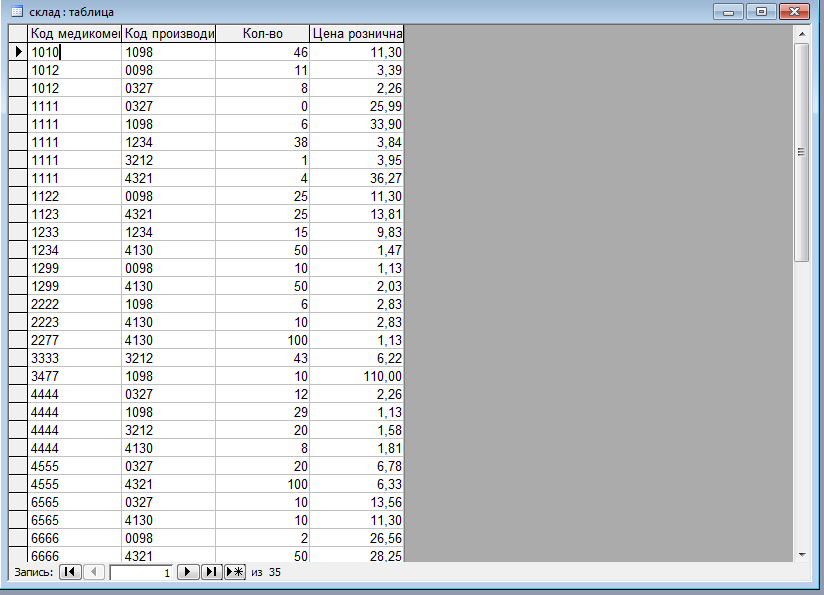
Task: Jump to the last record
Action: tap(211, 572)
